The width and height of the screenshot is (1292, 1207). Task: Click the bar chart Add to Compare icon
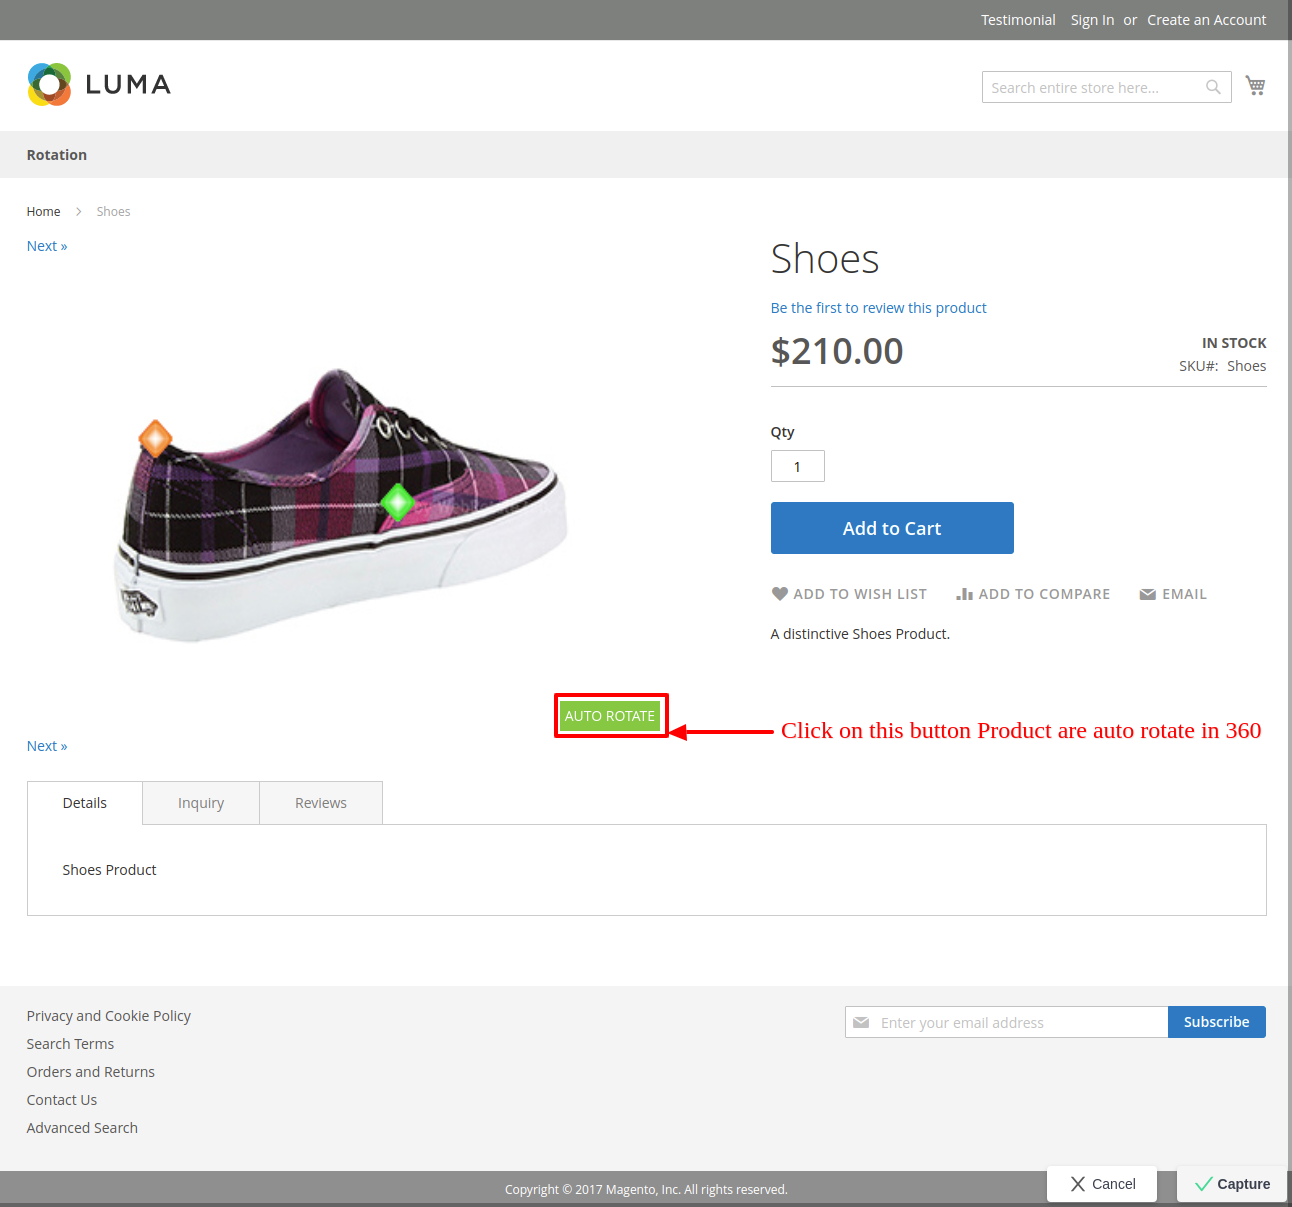click(x=964, y=594)
